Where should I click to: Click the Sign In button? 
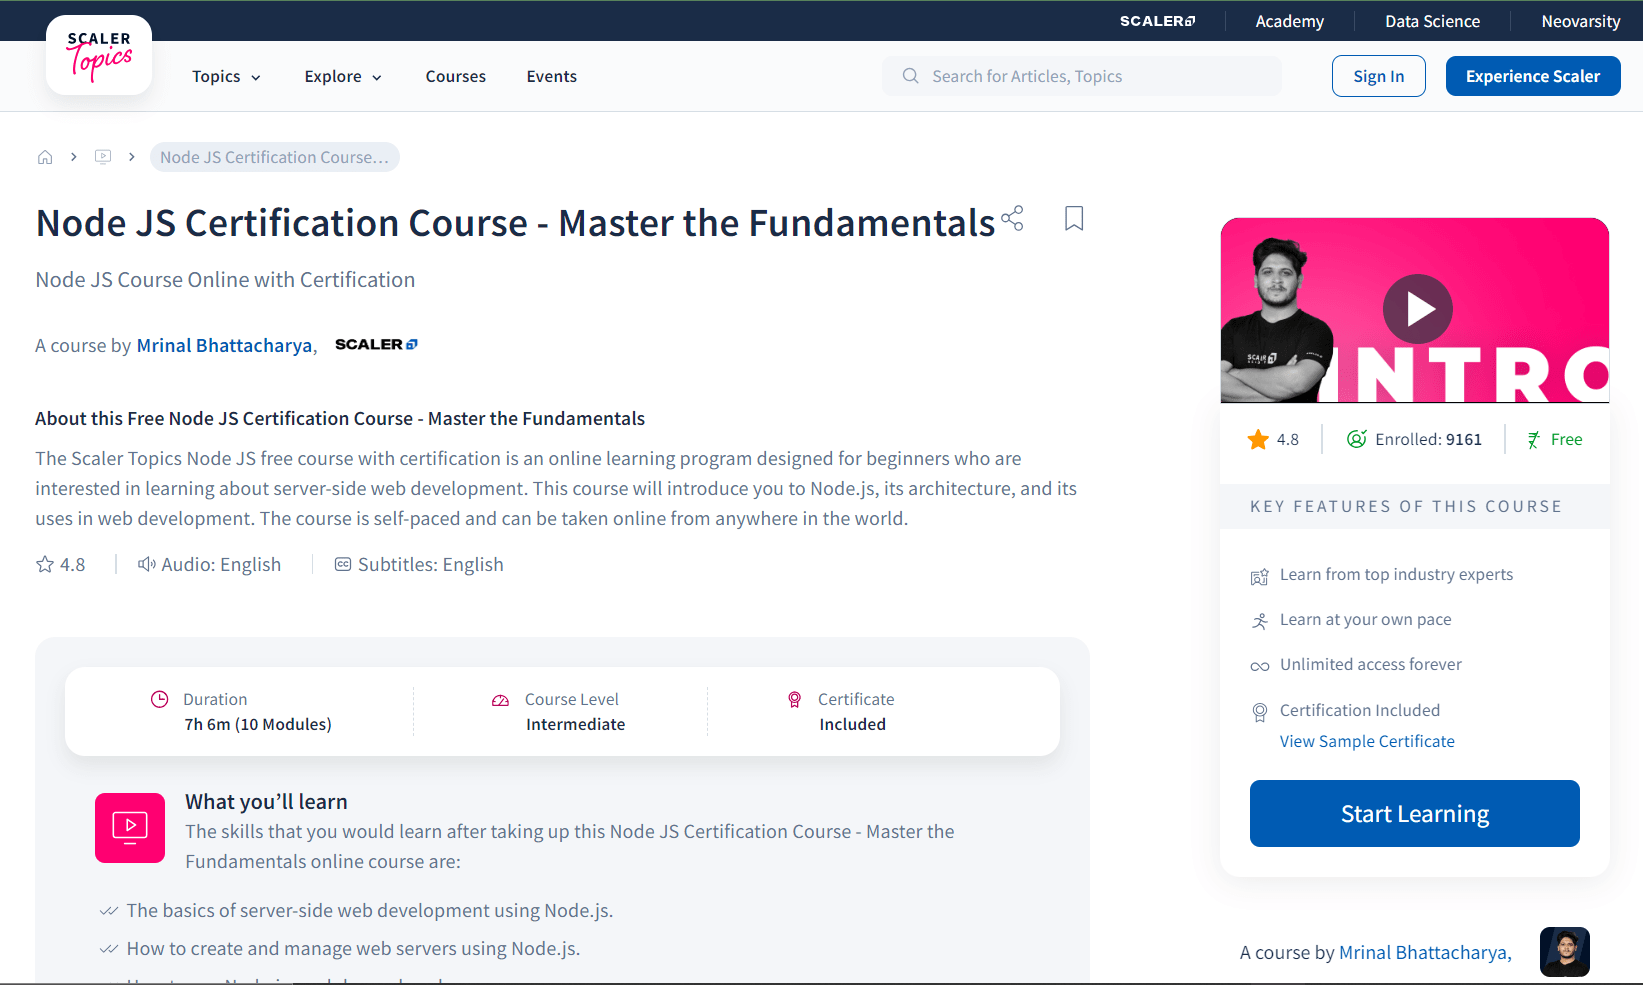(1378, 76)
